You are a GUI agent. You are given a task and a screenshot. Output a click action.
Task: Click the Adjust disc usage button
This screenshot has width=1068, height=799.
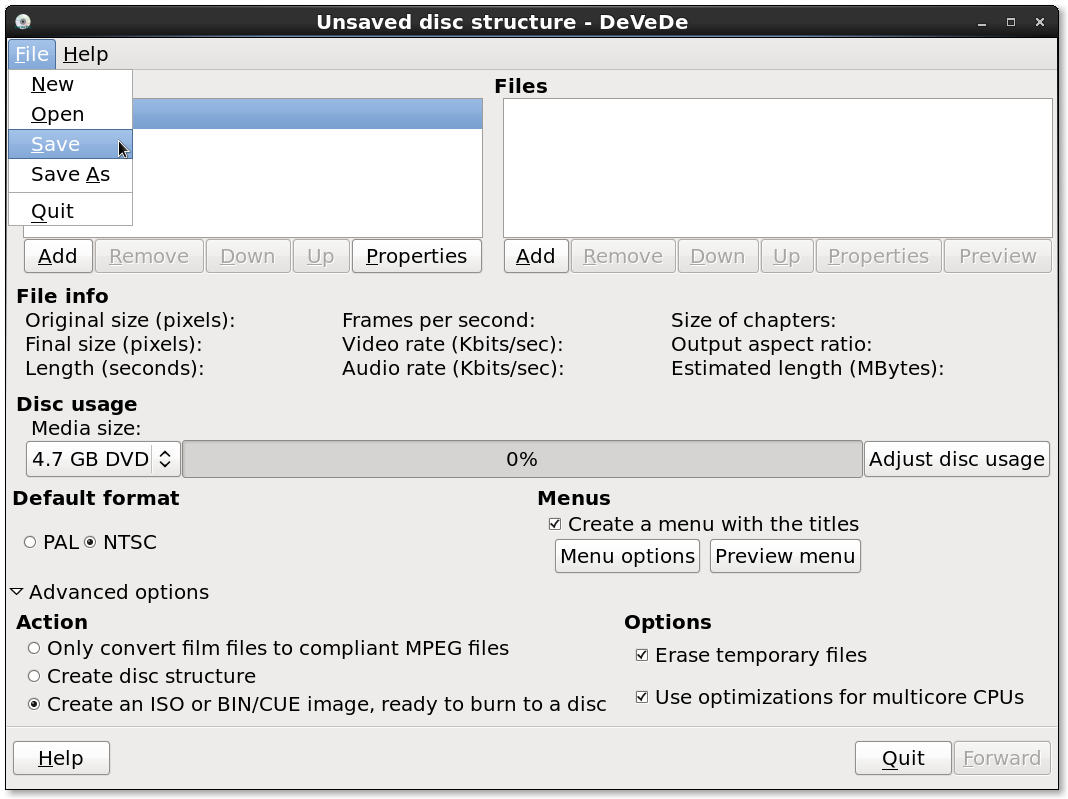957,459
